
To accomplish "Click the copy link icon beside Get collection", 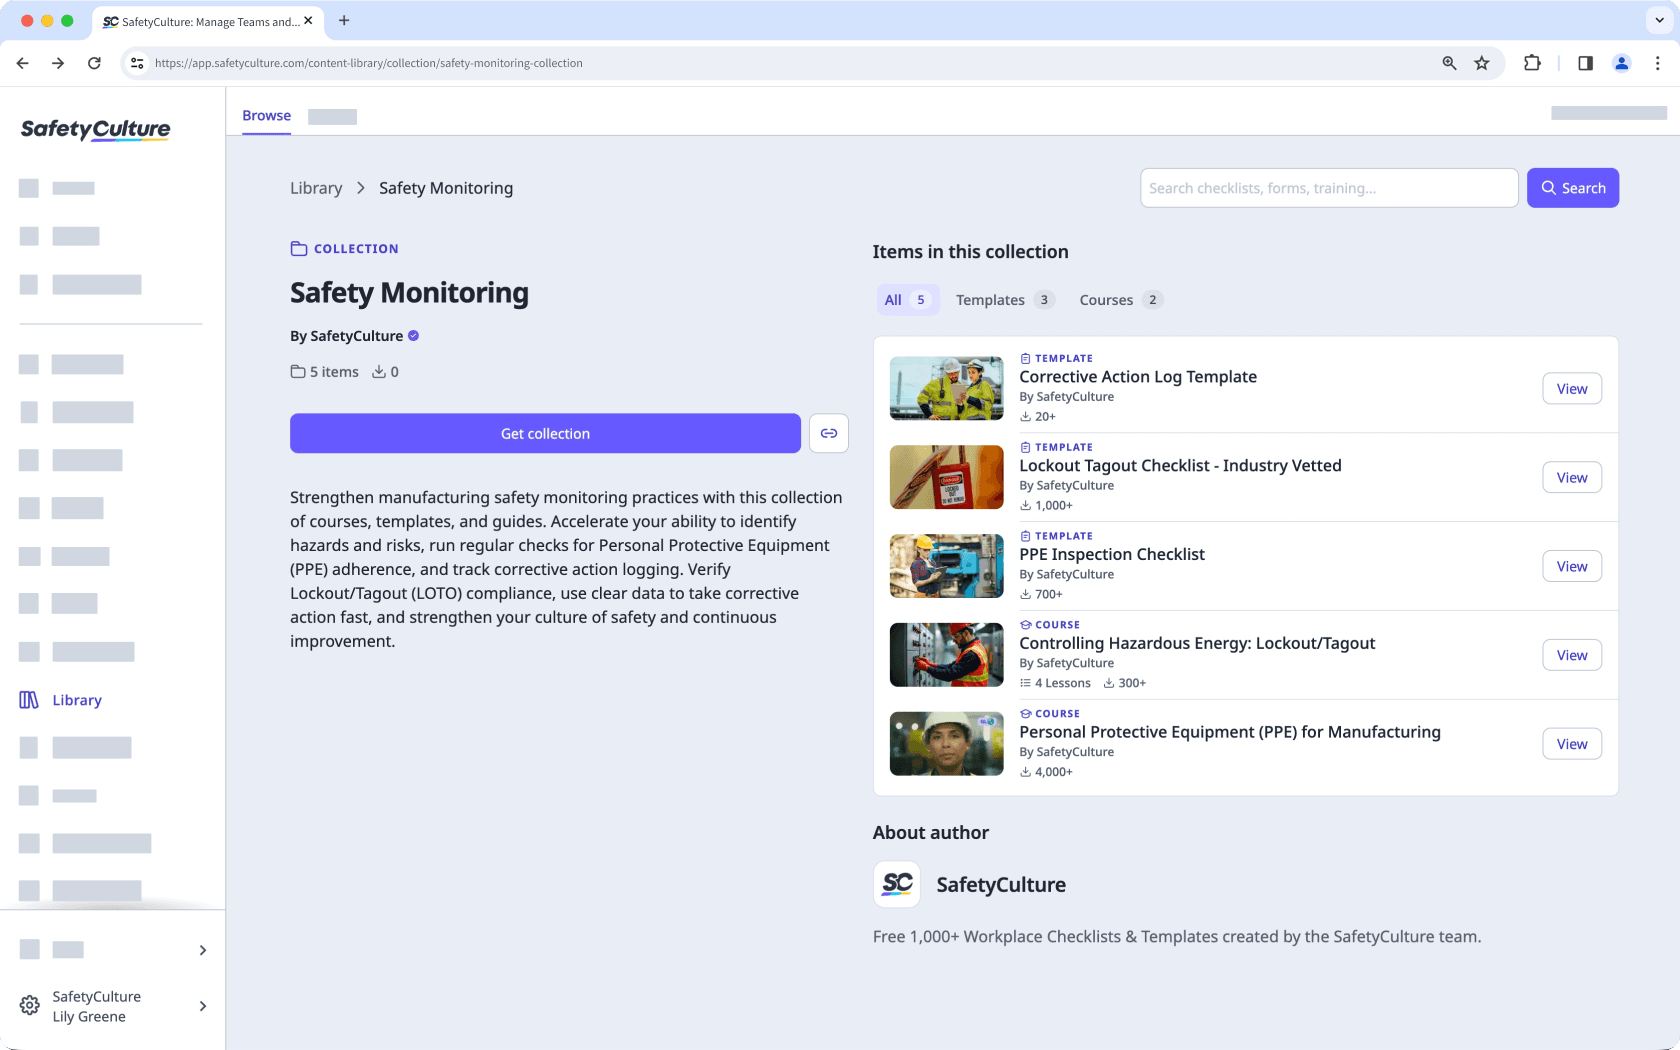I will [x=828, y=433].
